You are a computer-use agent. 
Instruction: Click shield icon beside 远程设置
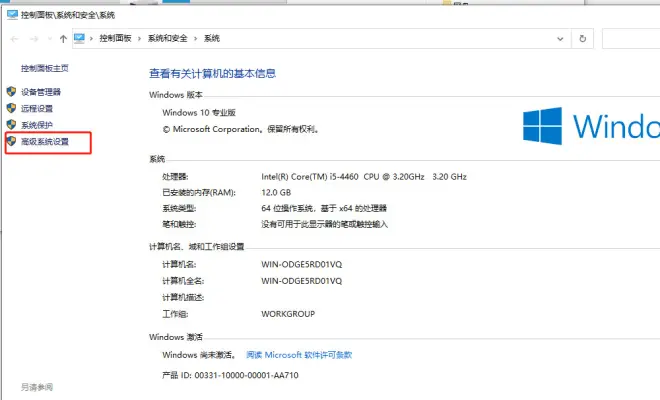point(11,108)
